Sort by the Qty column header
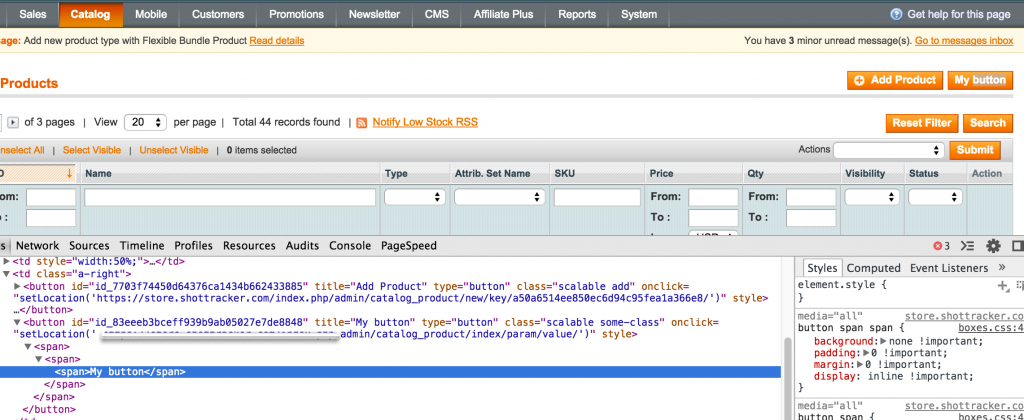Screen dimensions: 1024x420 (x=755, y=173)
